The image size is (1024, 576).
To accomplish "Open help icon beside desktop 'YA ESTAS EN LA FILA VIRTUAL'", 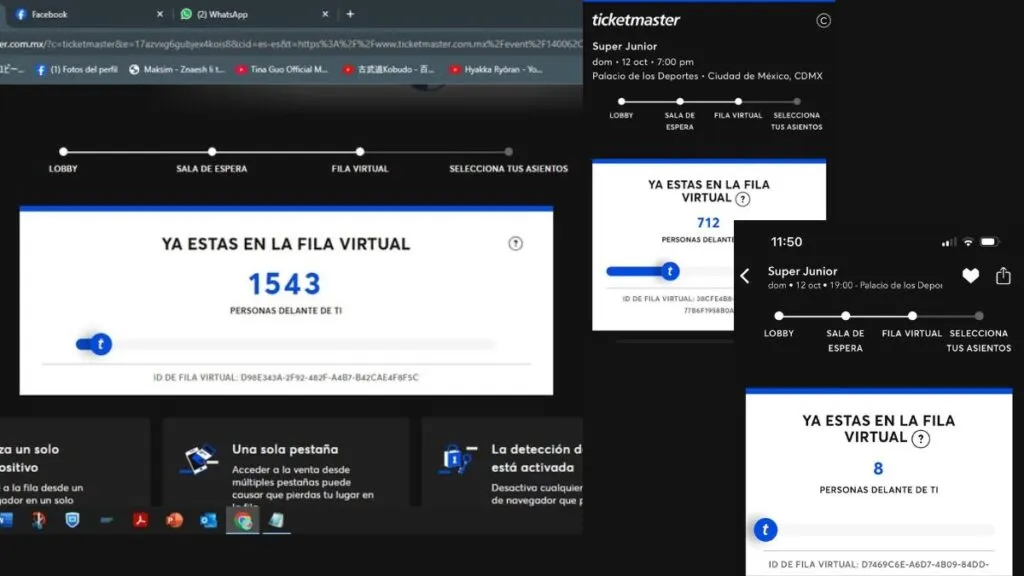I will click(x=515, y=244).
